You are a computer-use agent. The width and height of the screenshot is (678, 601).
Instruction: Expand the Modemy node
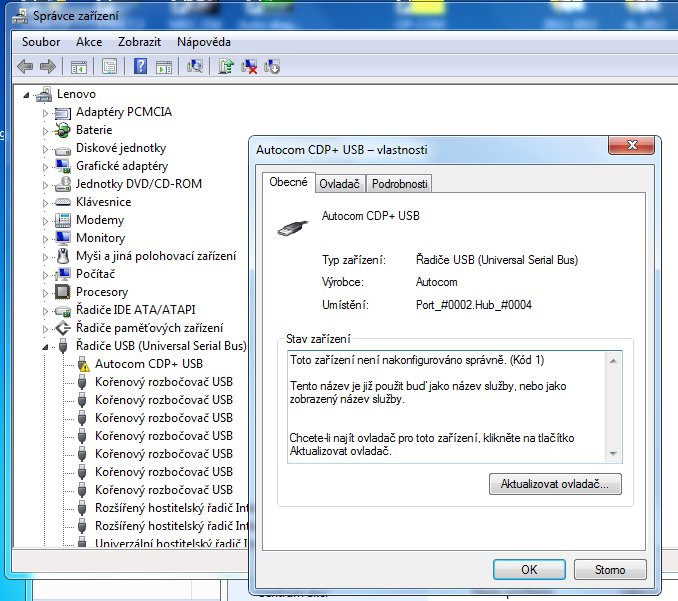click(45, 221)
